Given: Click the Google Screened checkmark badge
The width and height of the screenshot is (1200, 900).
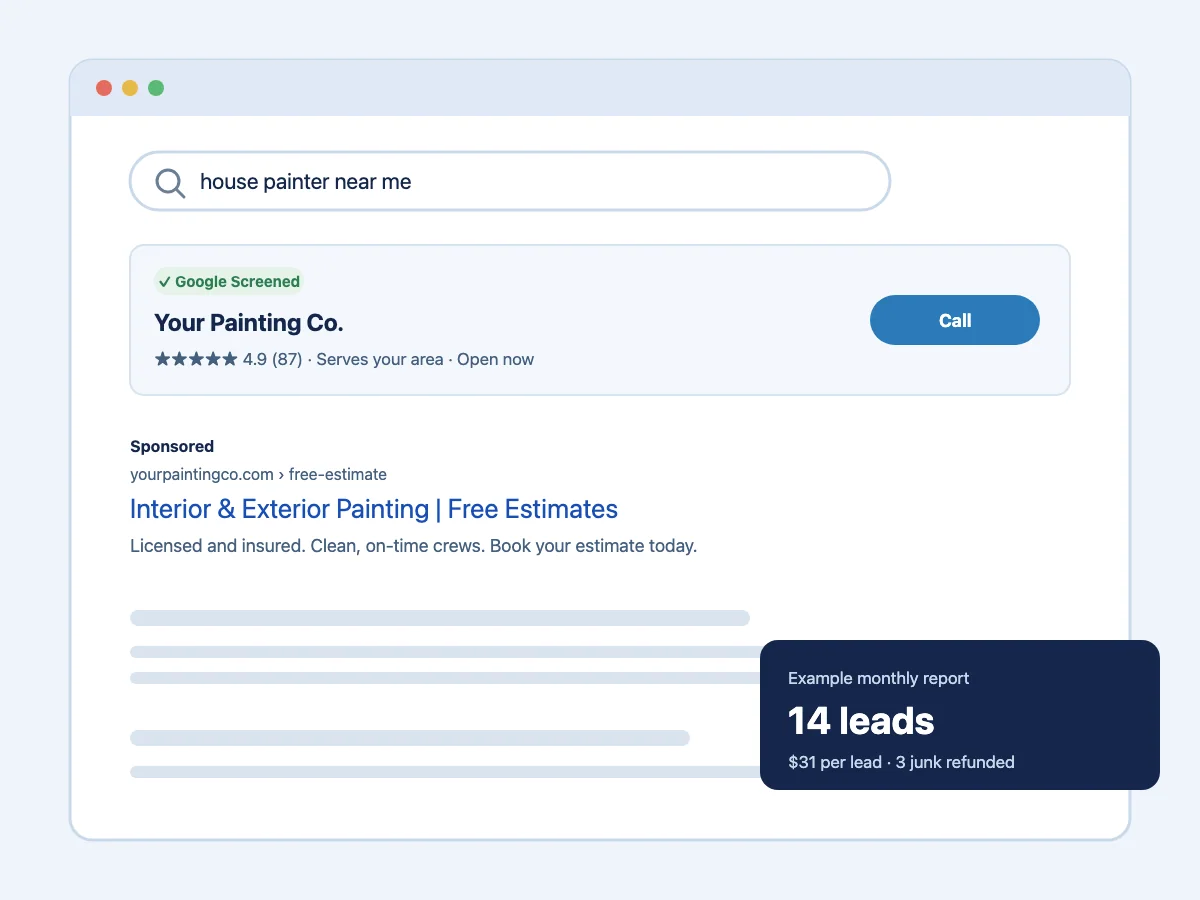Looking at the screenshot, I should [229, 282].
